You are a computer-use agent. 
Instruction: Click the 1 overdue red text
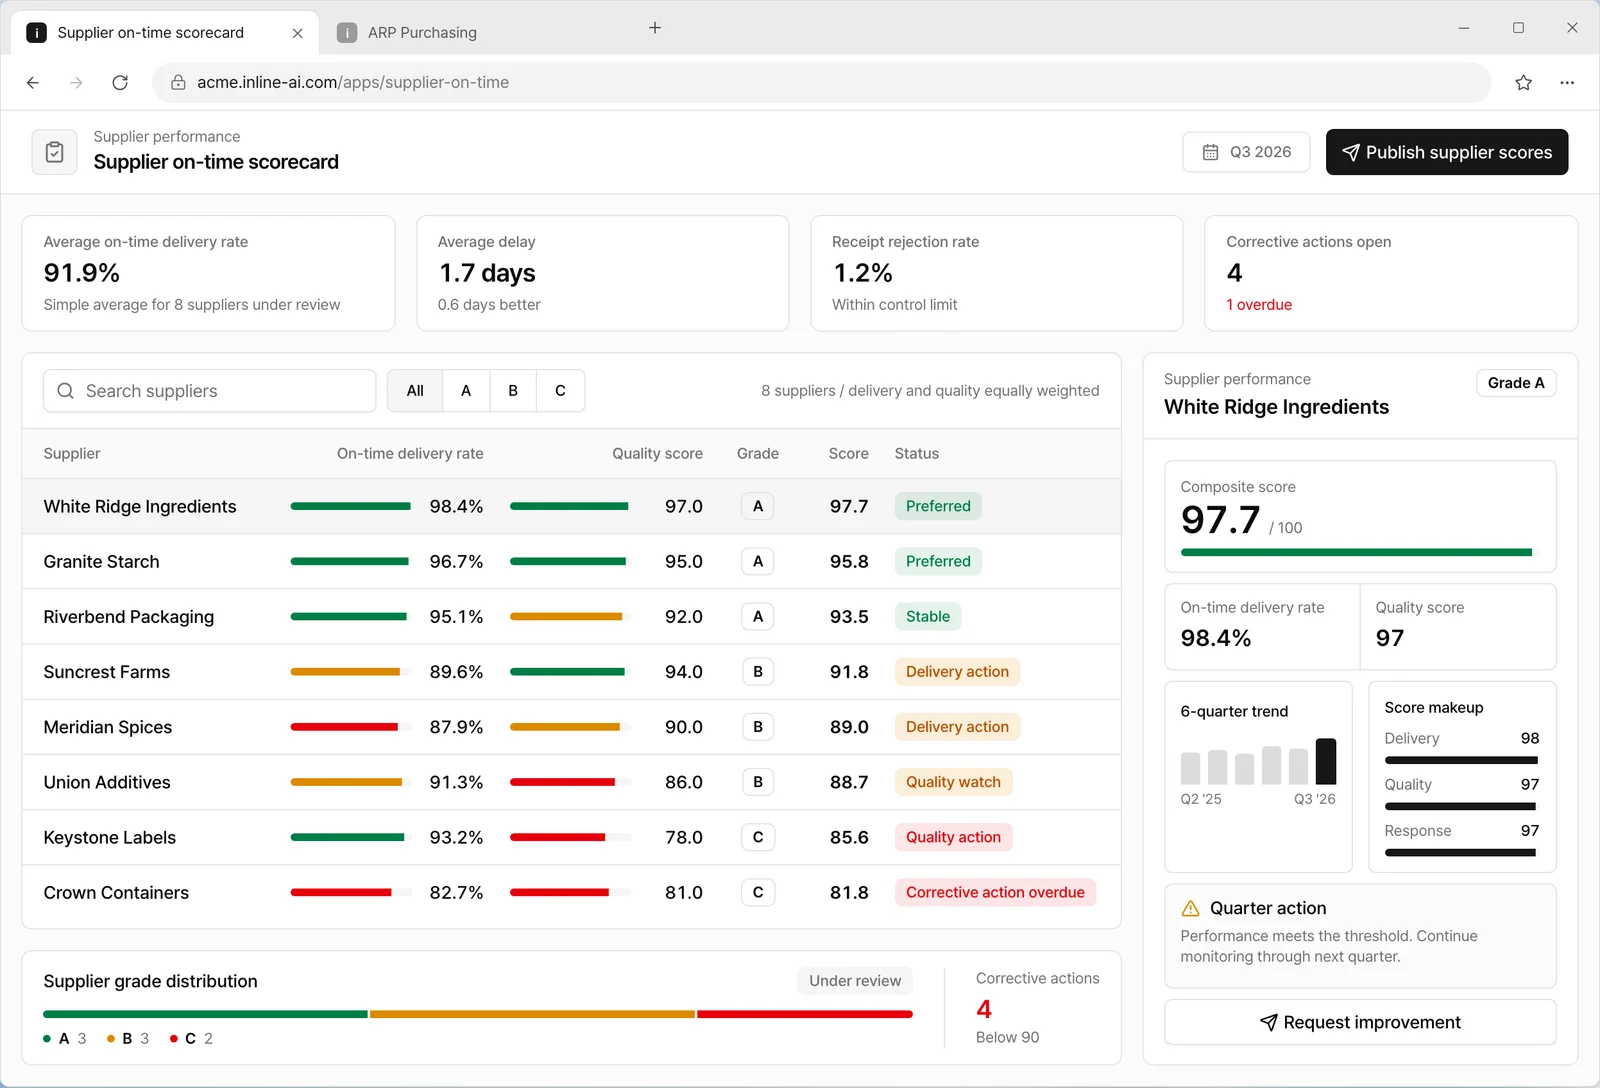[1259, 305]
